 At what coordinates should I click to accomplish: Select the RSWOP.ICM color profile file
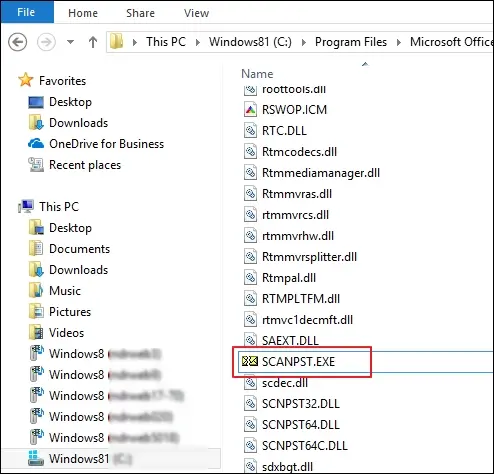294,110
